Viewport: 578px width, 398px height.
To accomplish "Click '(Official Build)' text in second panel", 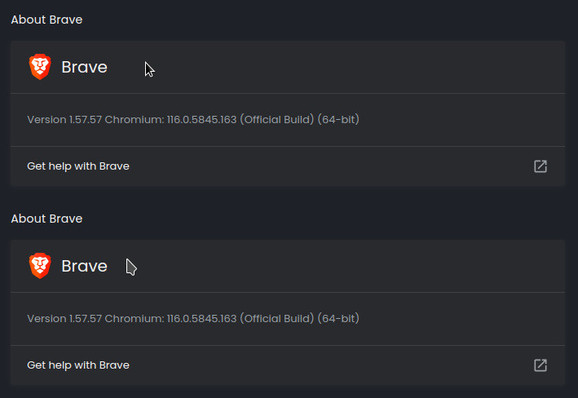I will pyautogui.click(x=277, y=318).
